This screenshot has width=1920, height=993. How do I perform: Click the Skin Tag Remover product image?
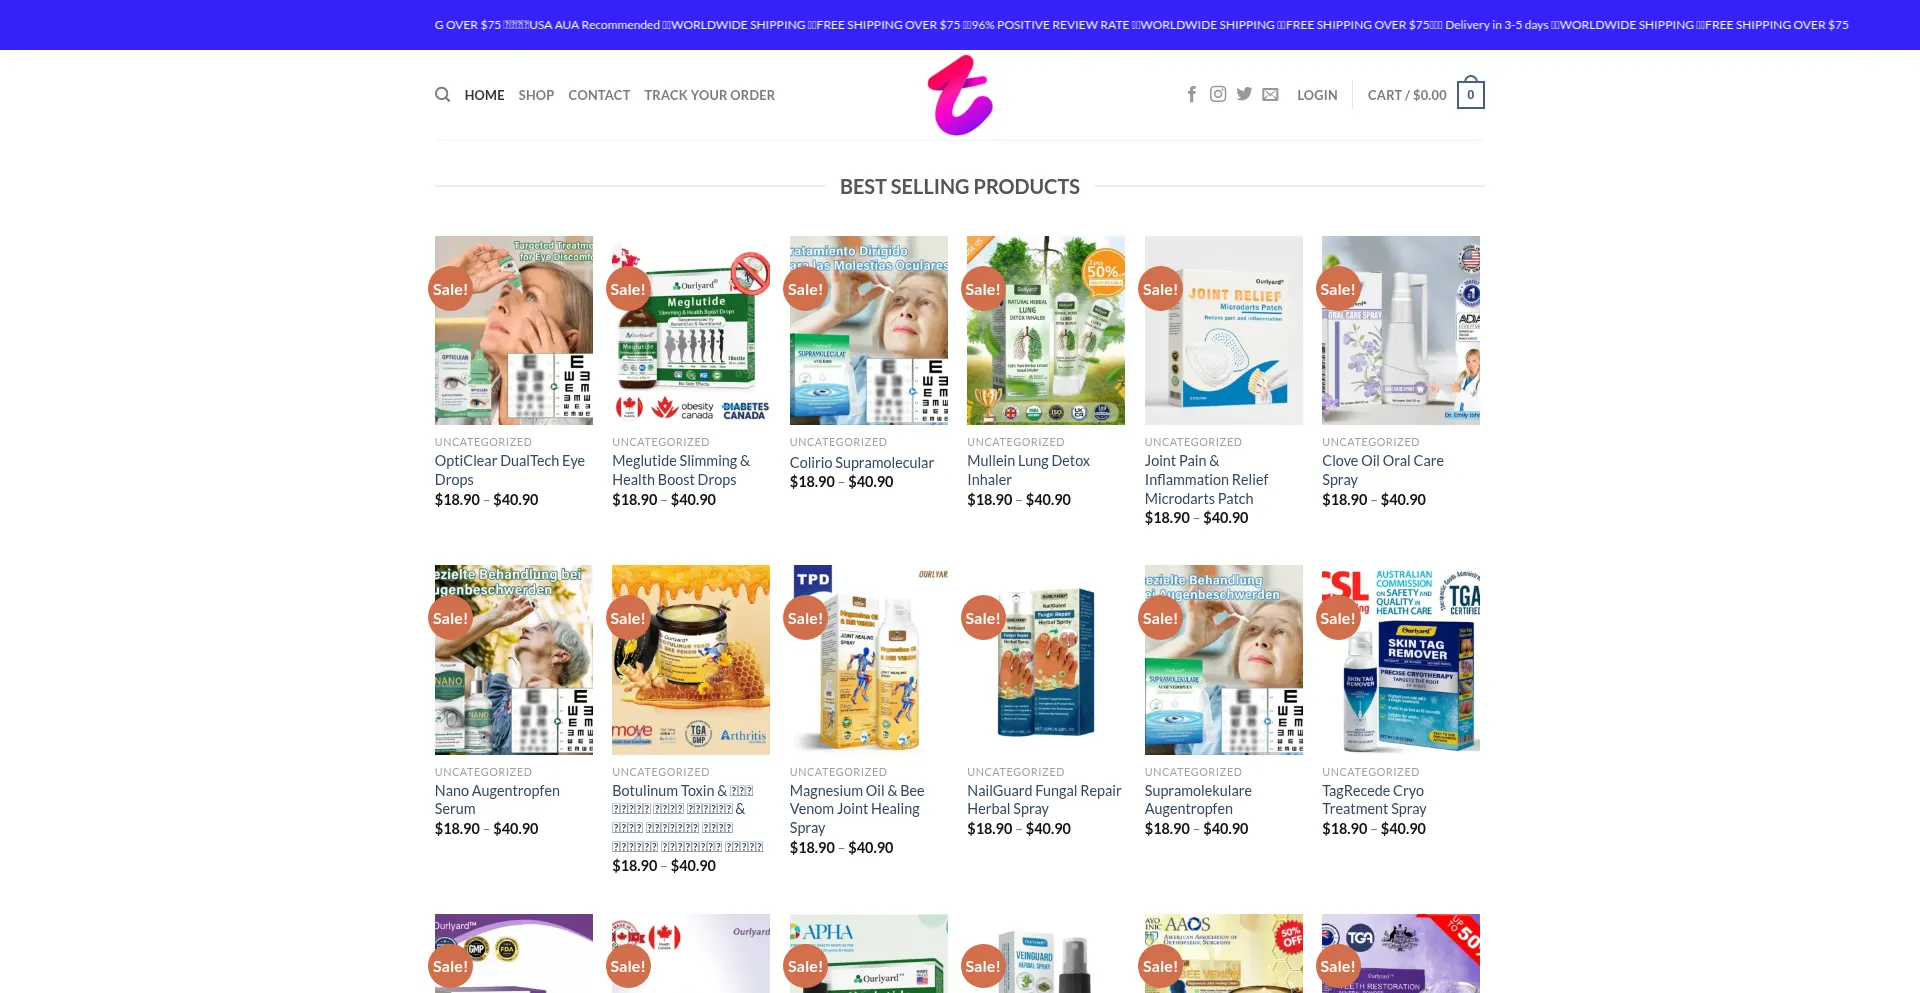pos(1400,660)
